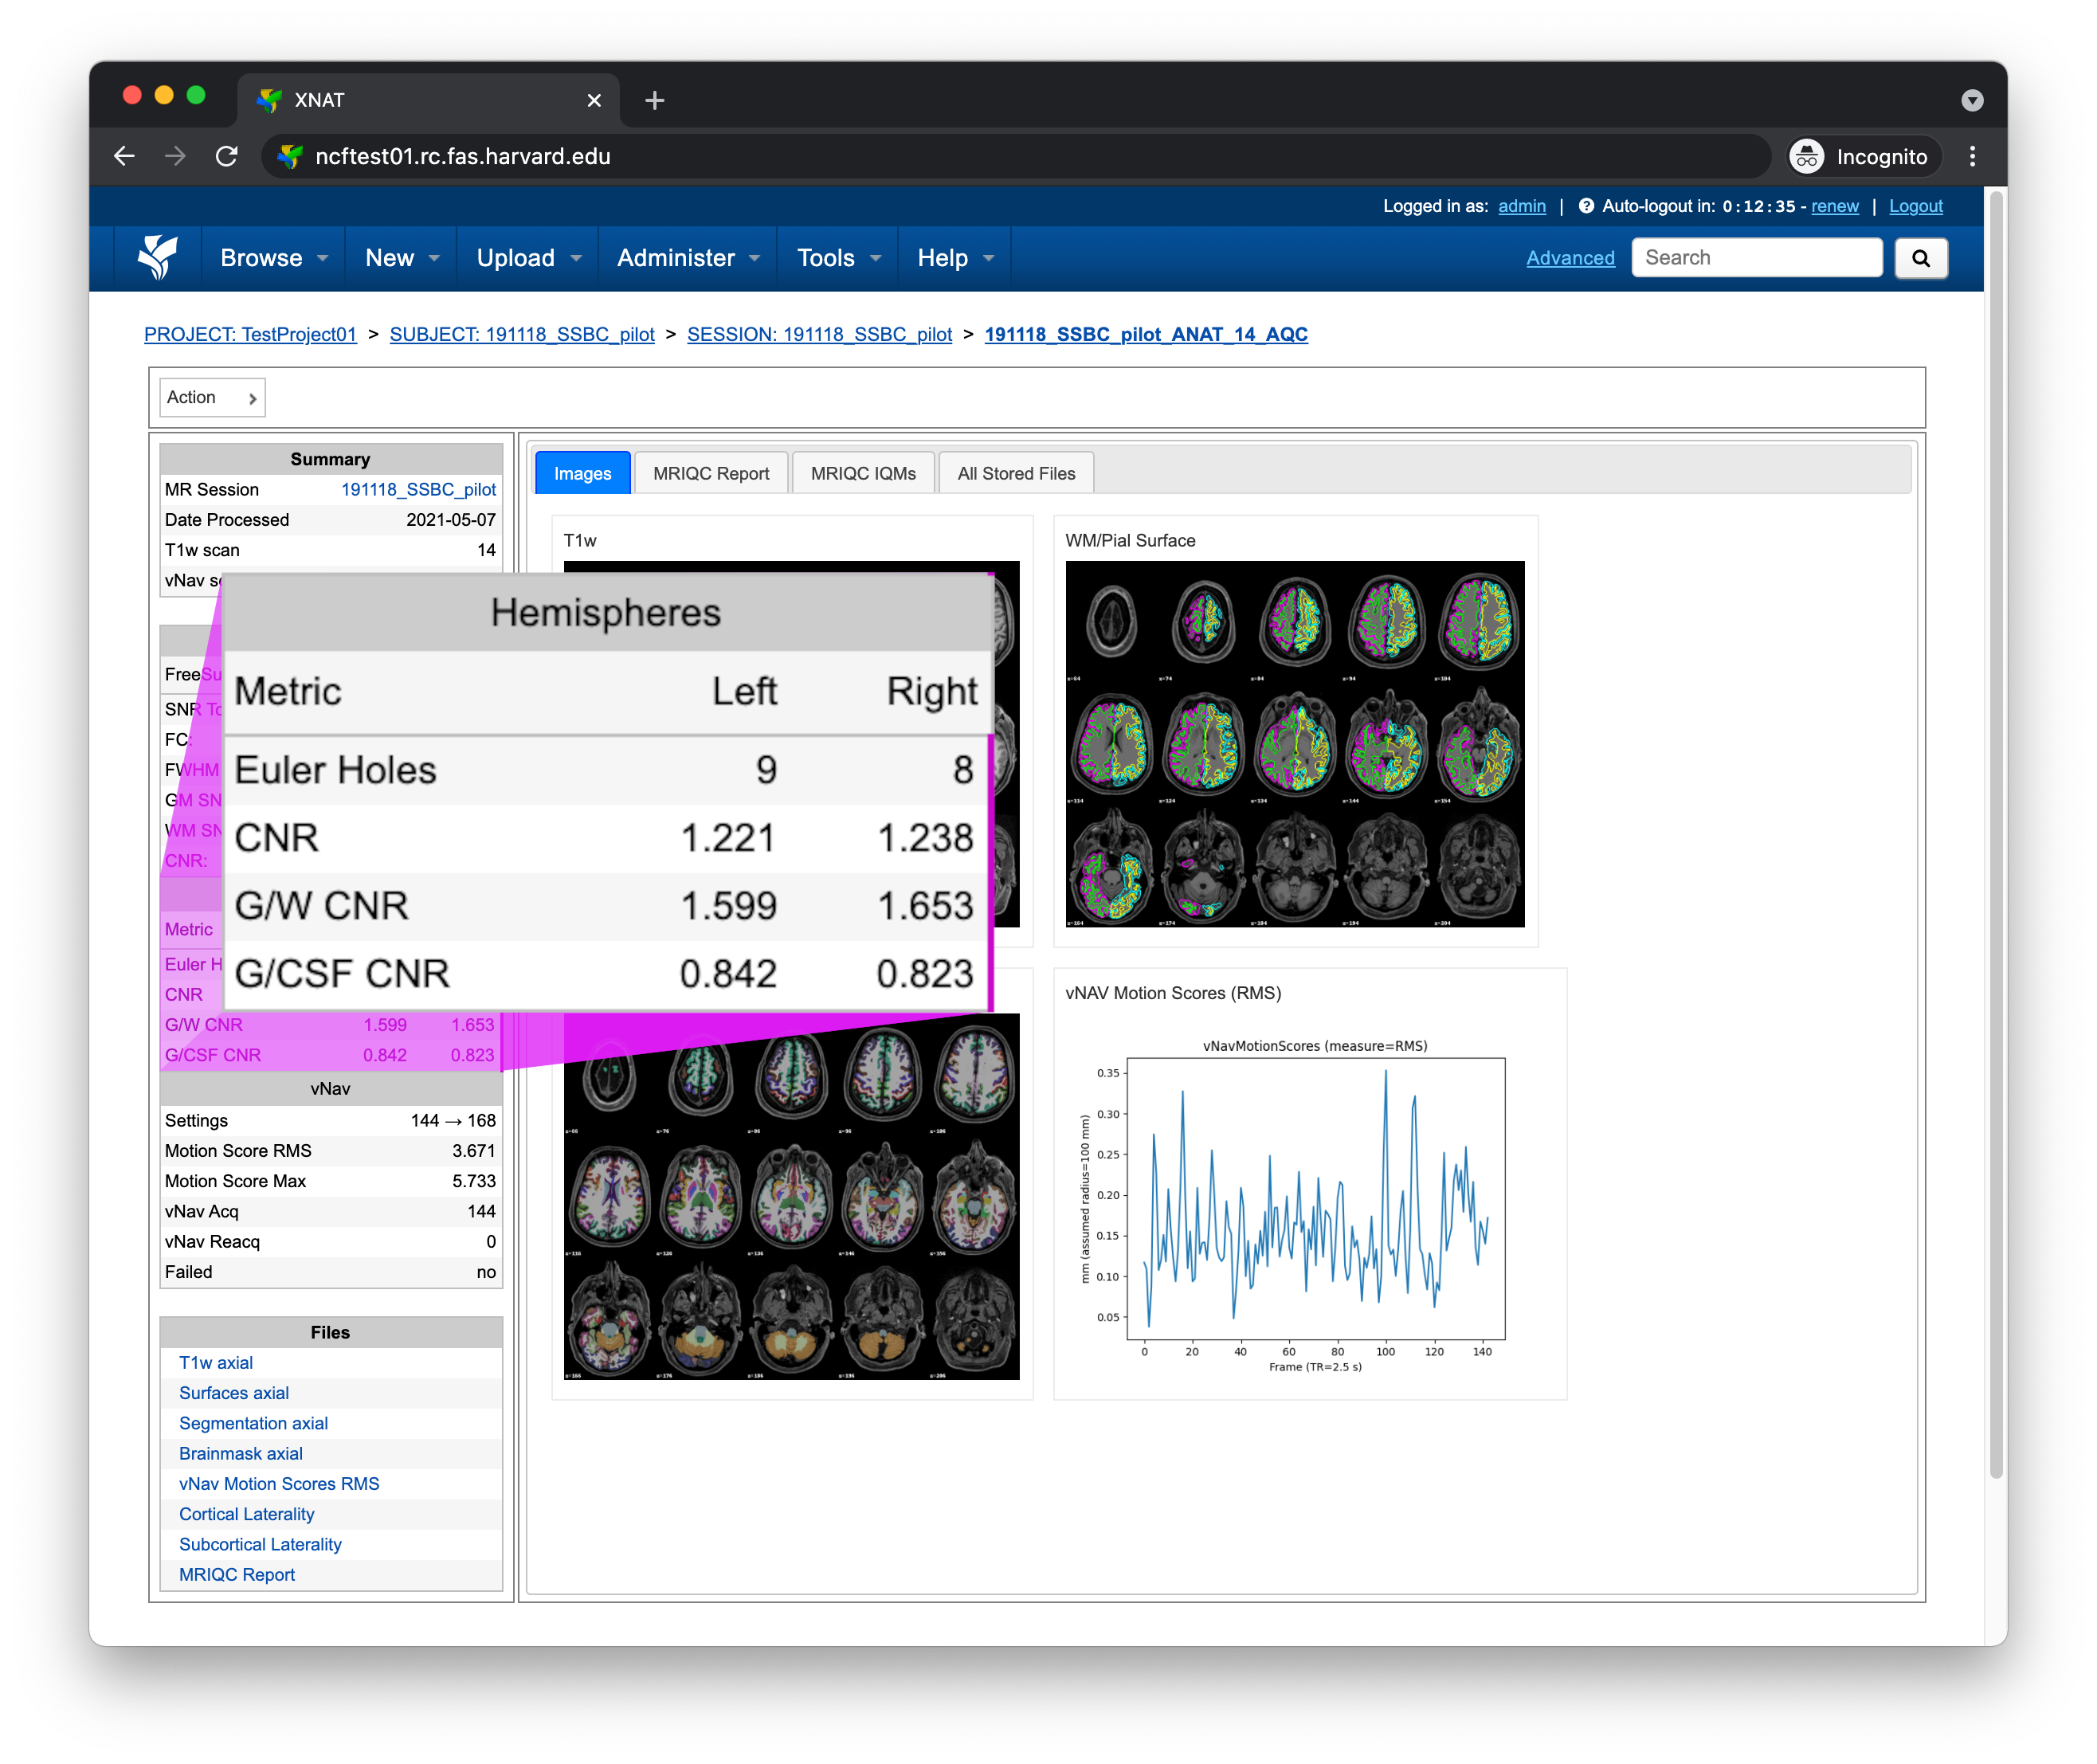Click the vNav Settings value 144 → 168
Screen dimensions: 2097x1764
tap(453, 1120)
